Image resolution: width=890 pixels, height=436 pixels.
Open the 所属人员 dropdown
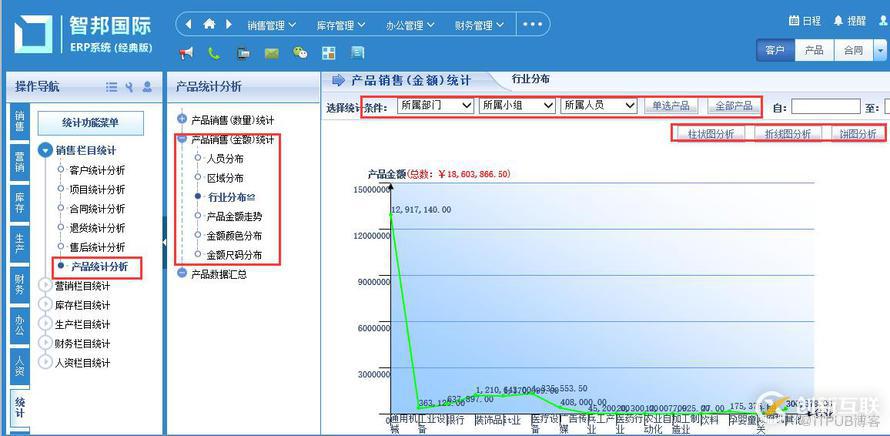click(x=599, y=106)
